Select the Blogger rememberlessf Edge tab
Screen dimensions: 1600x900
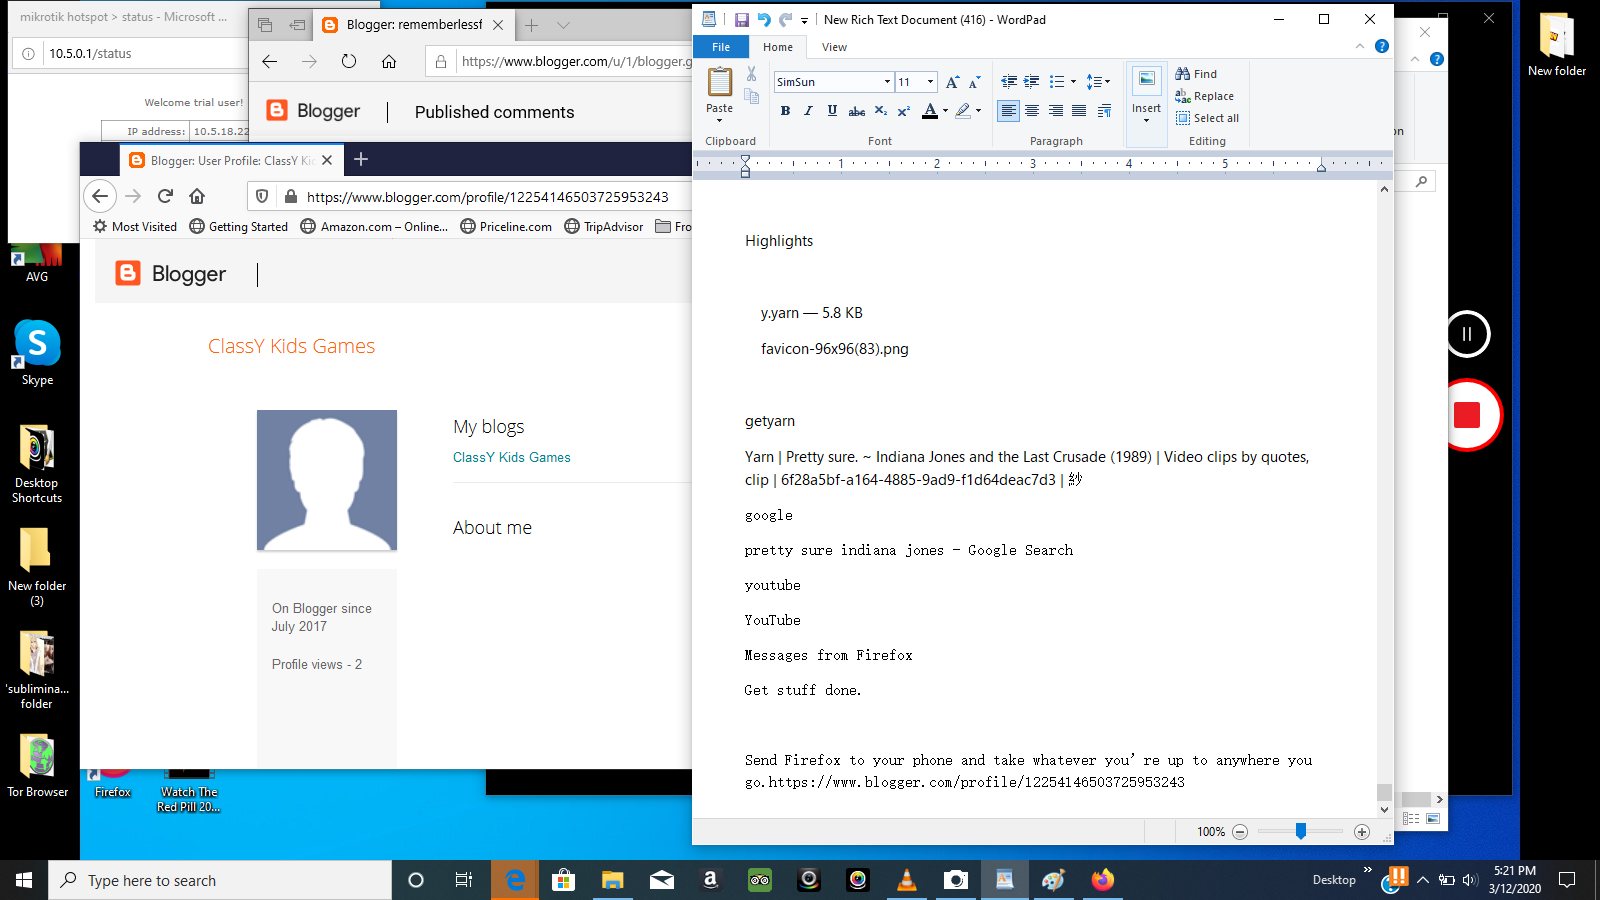(414, 25)
